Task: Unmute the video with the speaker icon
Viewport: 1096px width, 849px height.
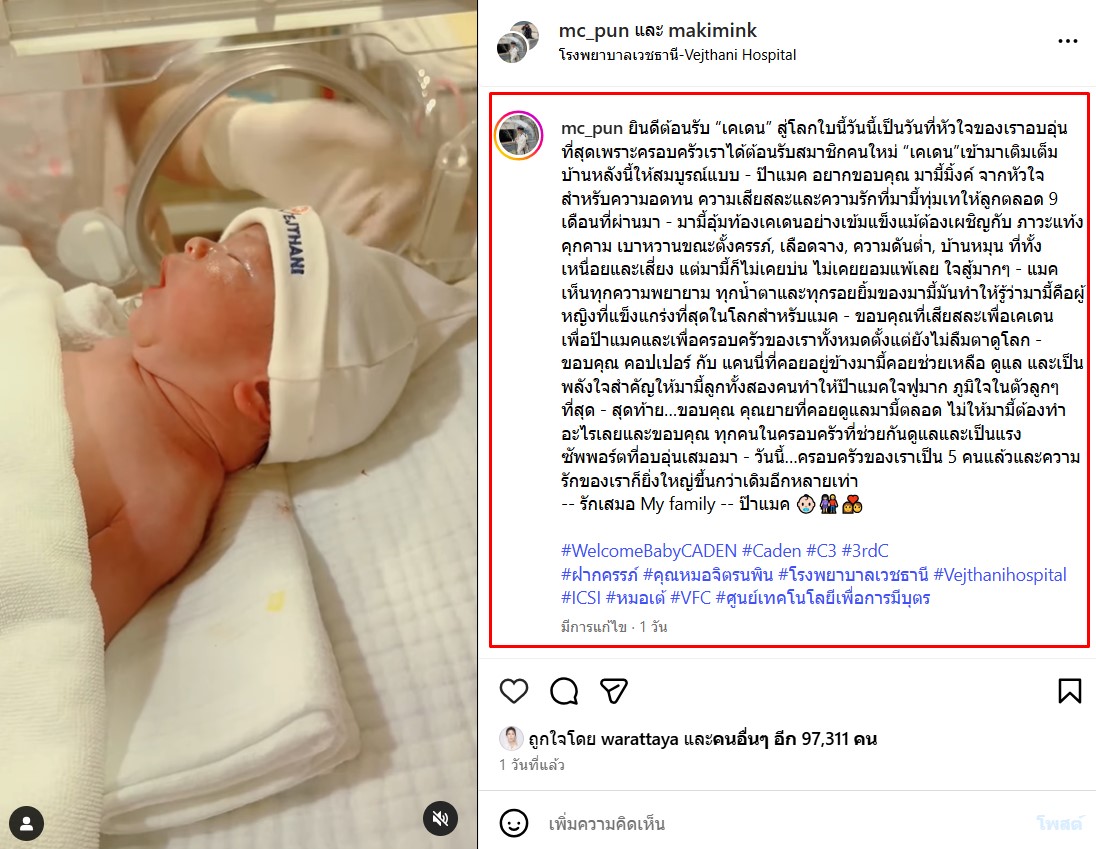Action: (x=440, y=818)
